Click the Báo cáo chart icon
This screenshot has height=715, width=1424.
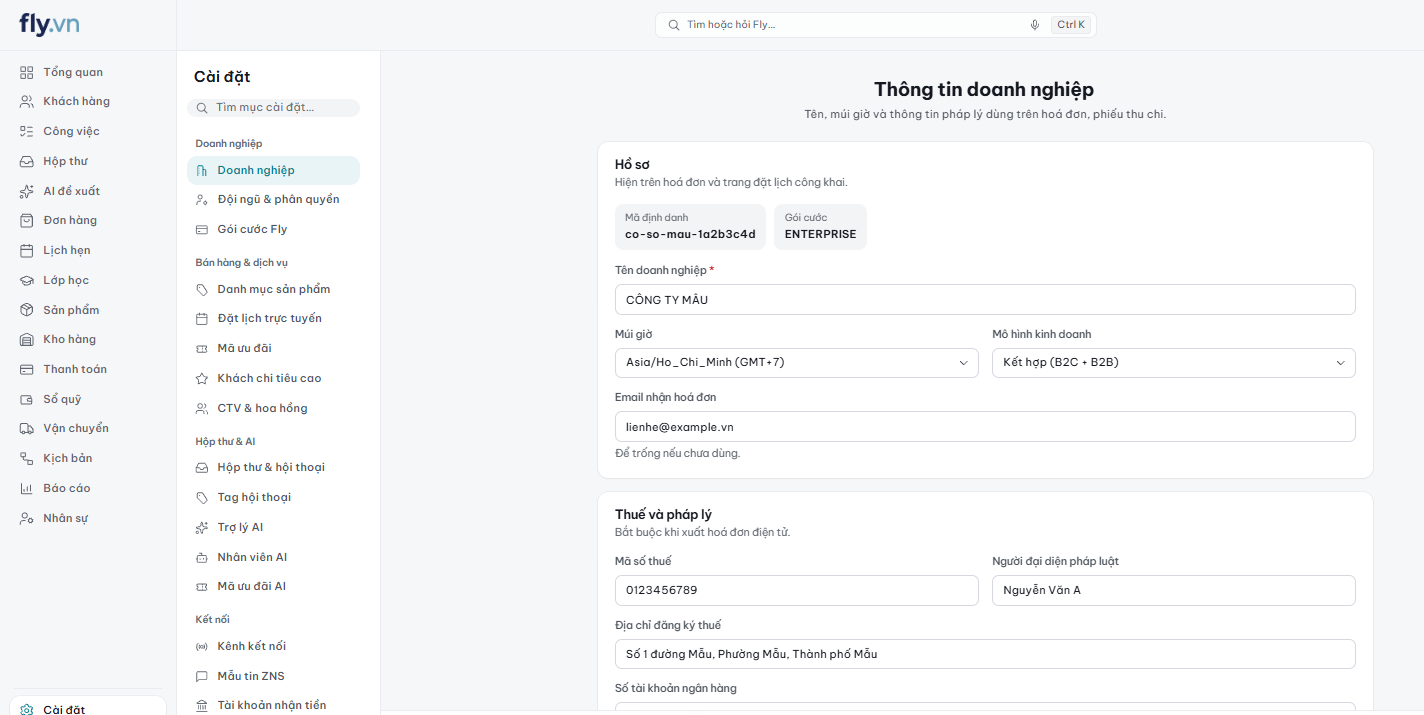click(27, 488)
